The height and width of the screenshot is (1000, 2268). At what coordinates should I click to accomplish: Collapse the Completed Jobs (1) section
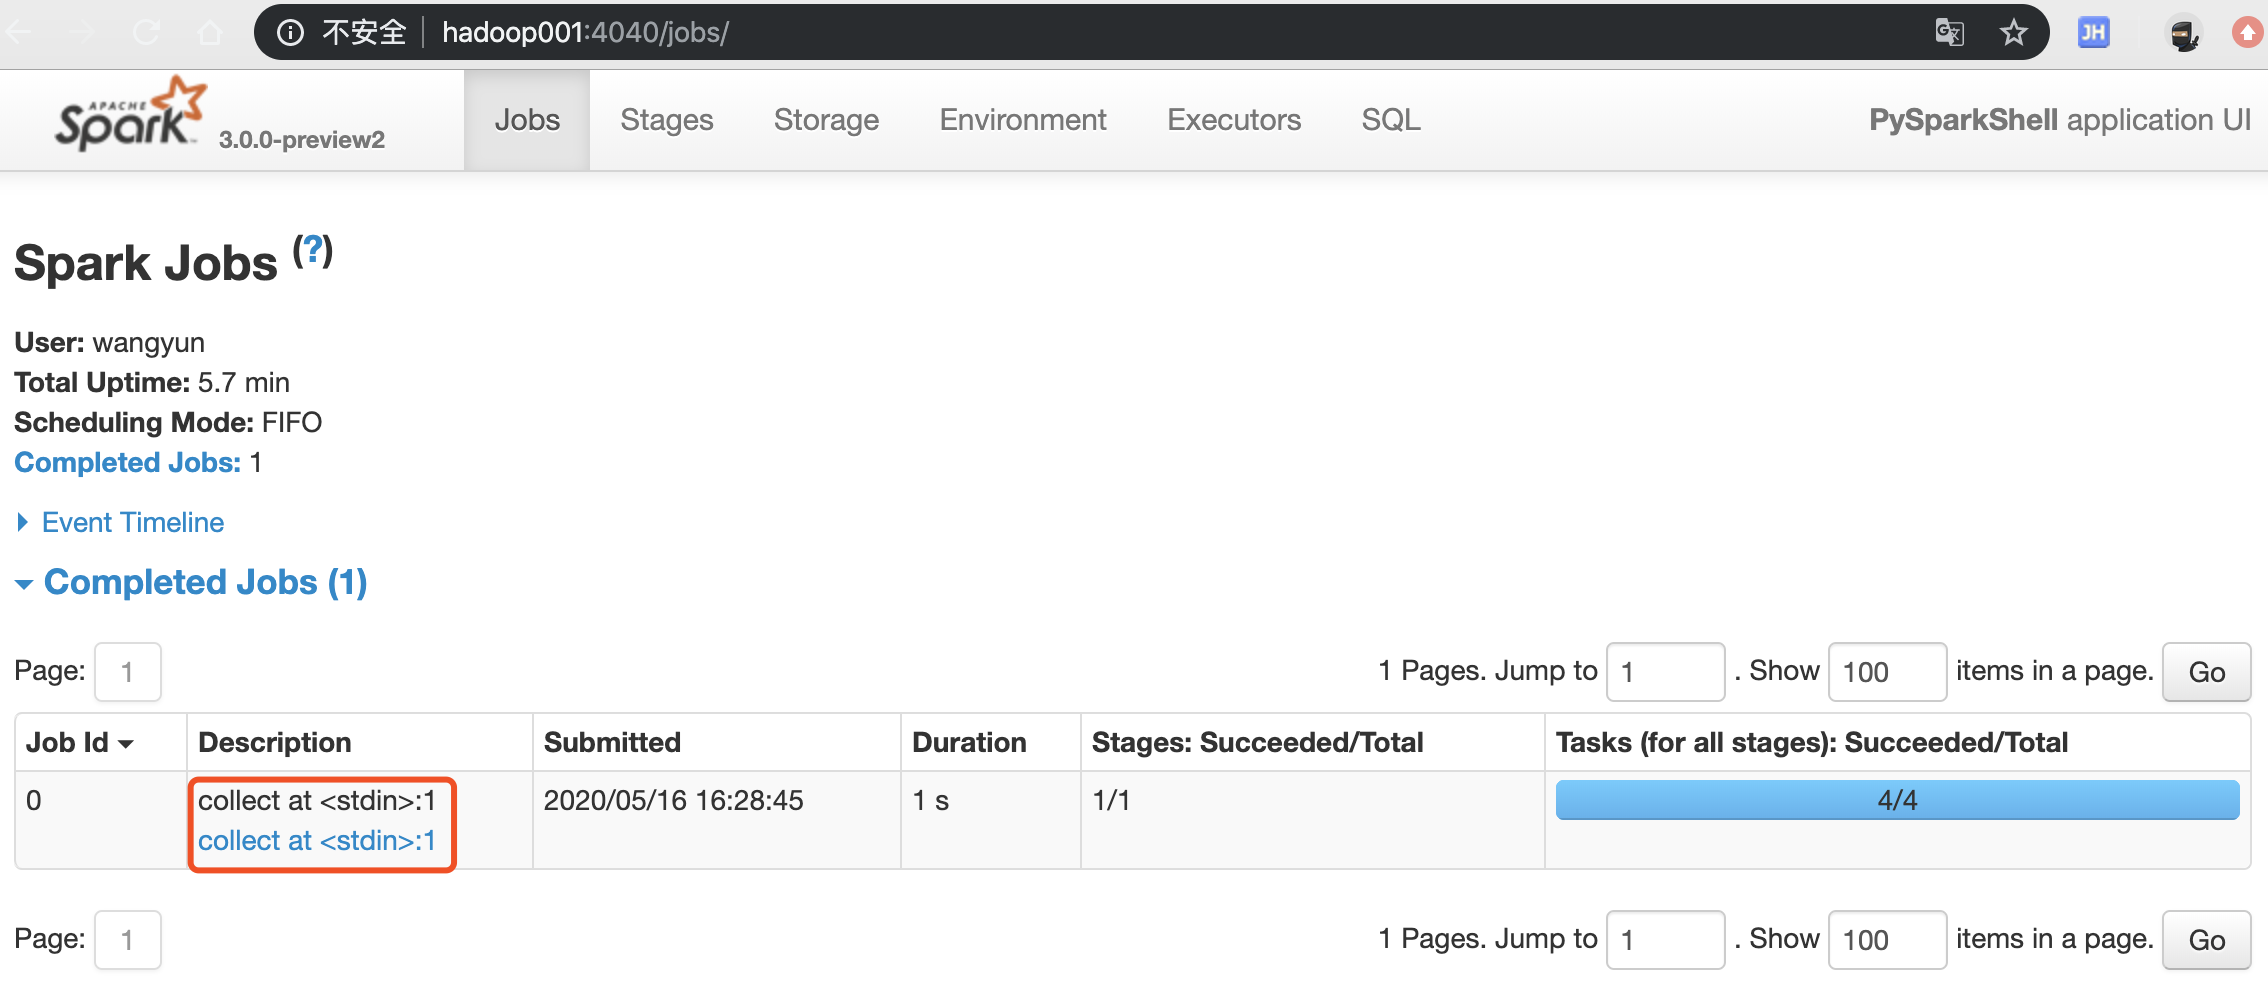[204, 582]
